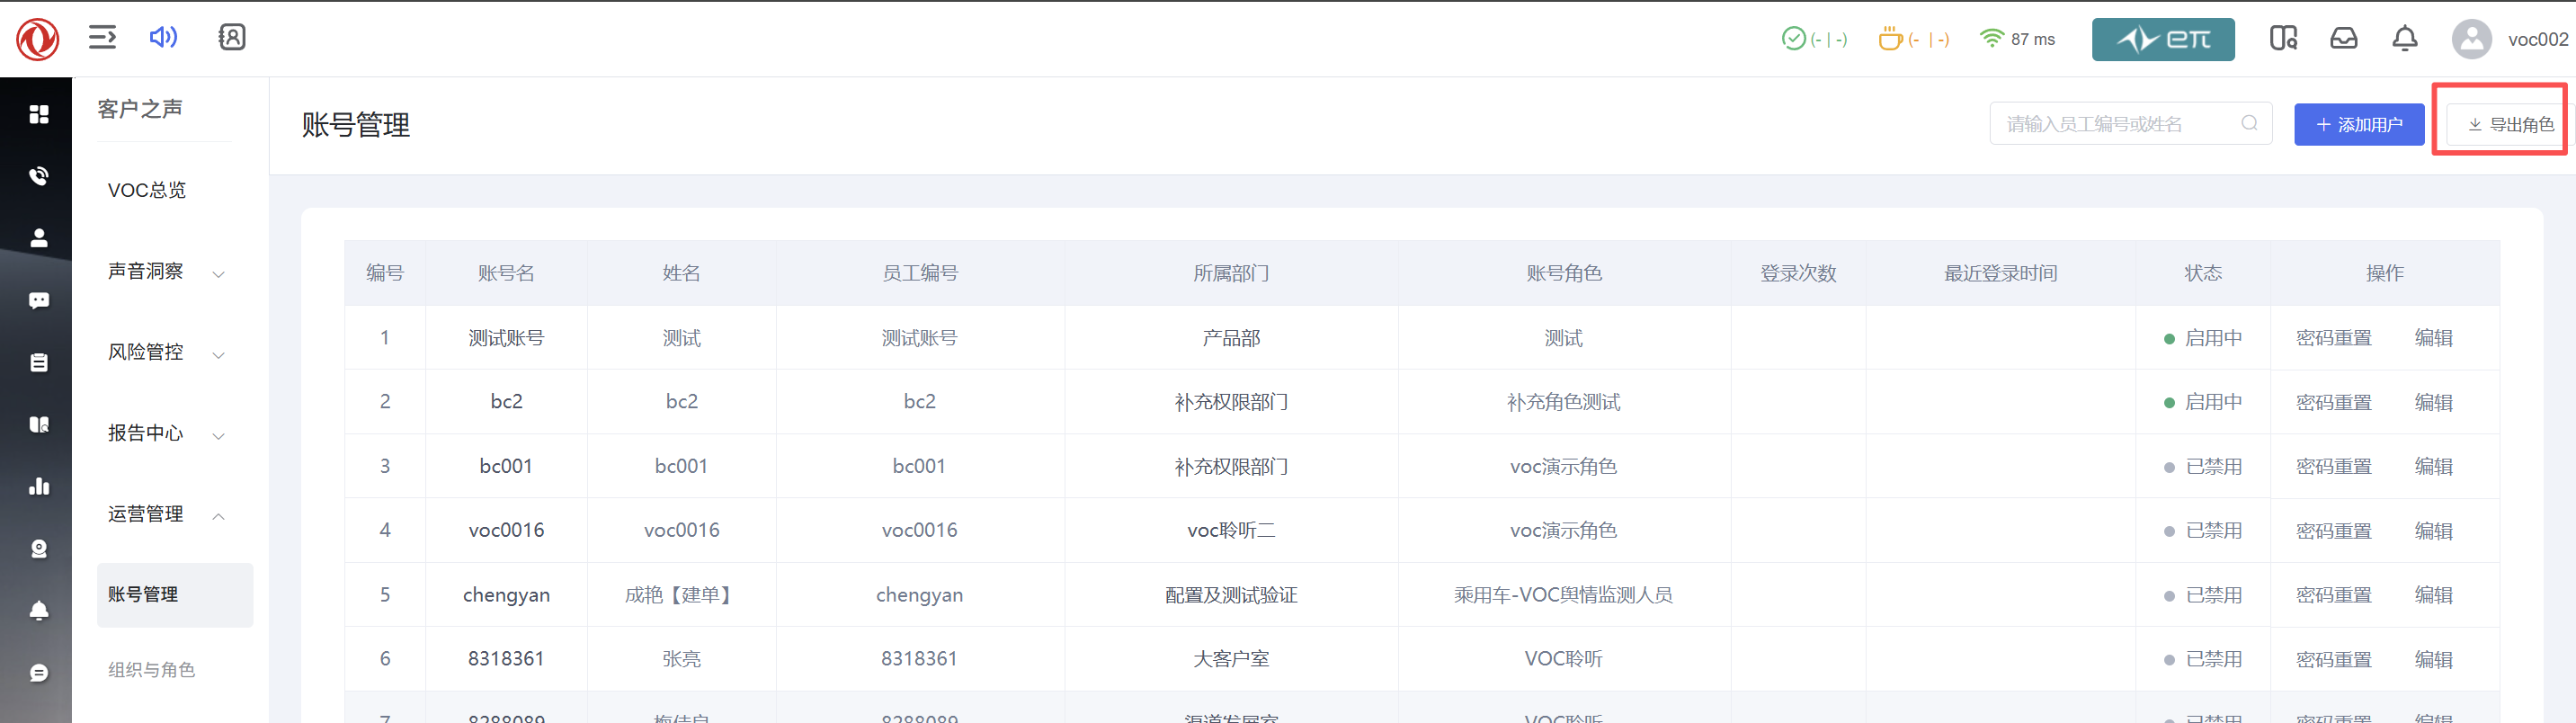Expand the 报告中心 submenu
Screen dimensions: 2576x723
(165, 434)
